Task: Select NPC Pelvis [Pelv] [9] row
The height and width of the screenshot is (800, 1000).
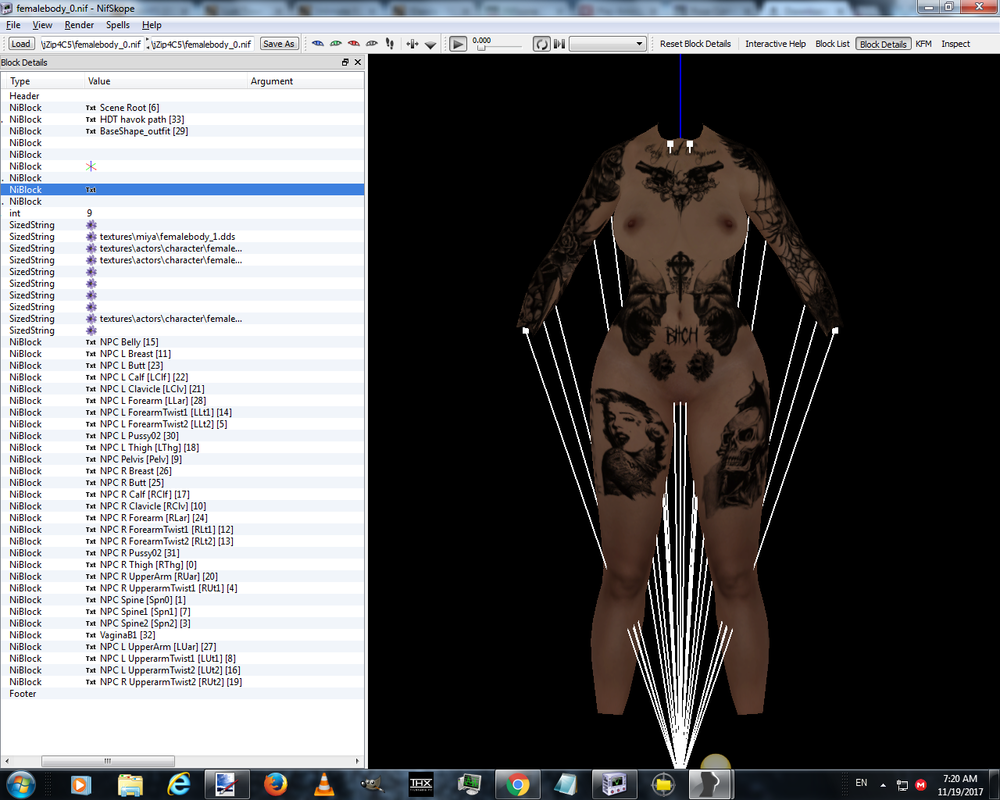Action: tap(182, 459)
